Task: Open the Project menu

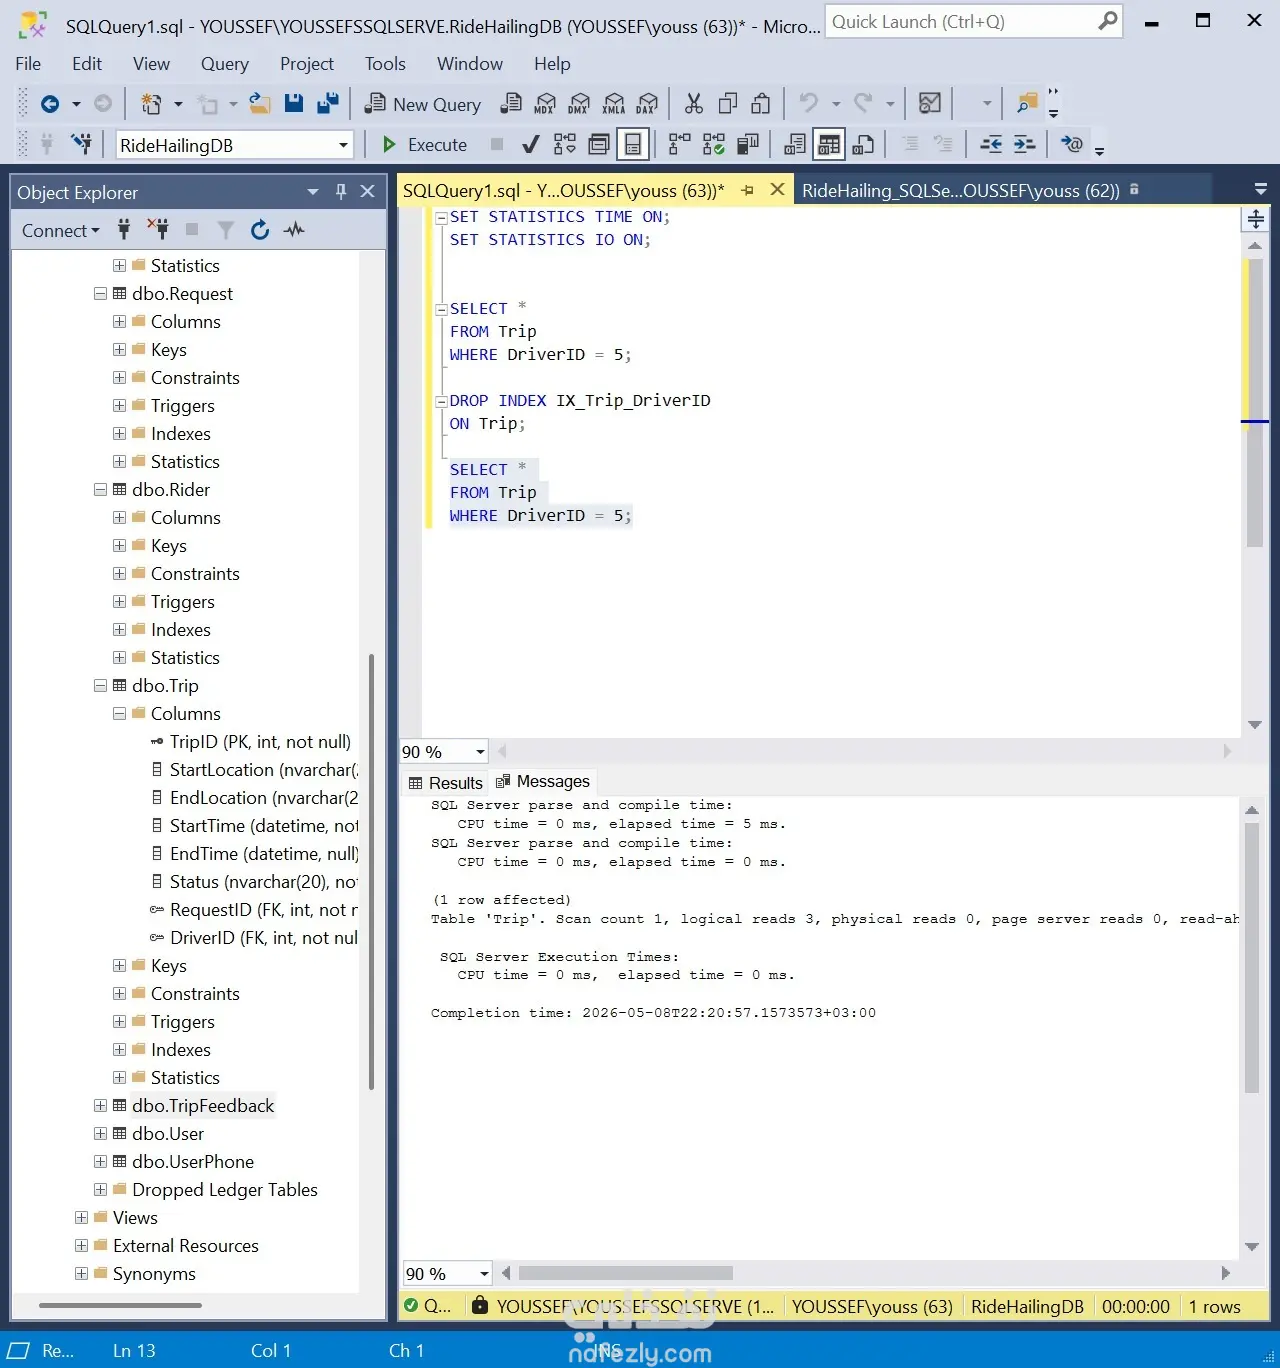Action: [x=307, y=64]
